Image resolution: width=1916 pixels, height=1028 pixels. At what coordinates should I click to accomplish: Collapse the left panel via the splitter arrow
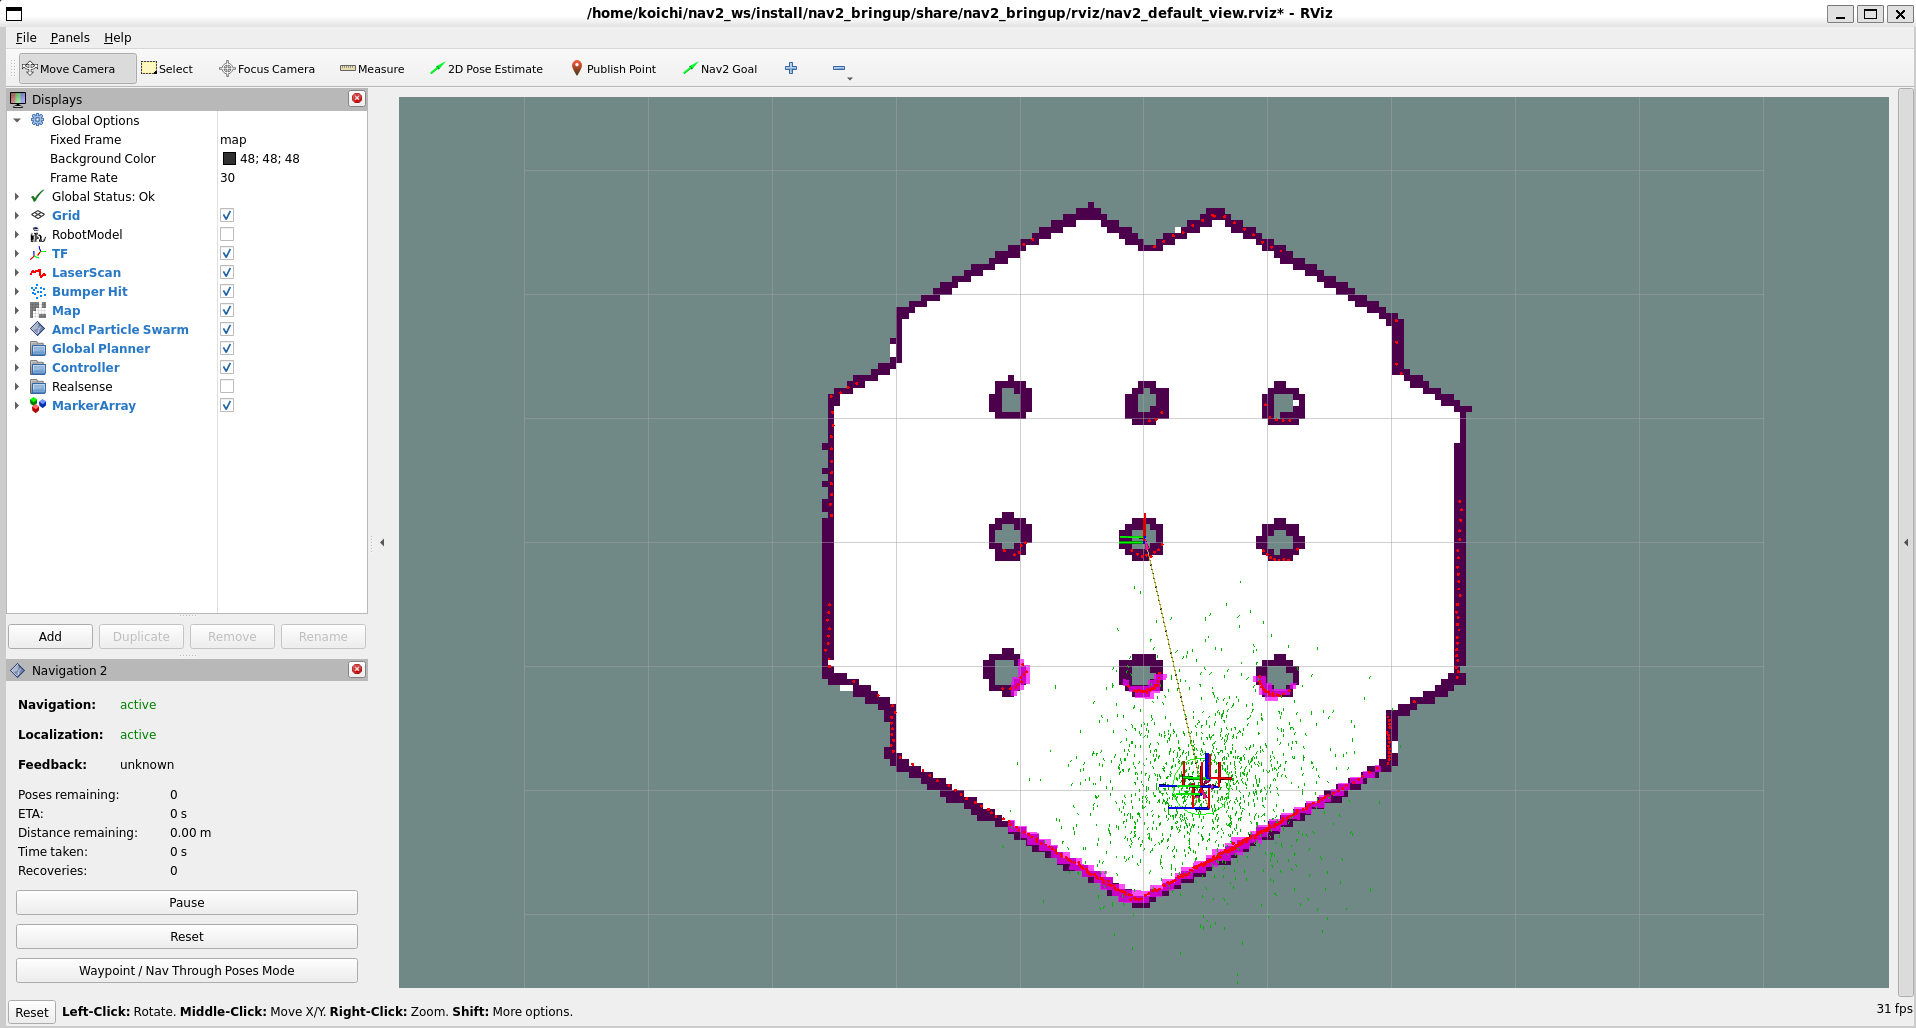tap(382, 542)
